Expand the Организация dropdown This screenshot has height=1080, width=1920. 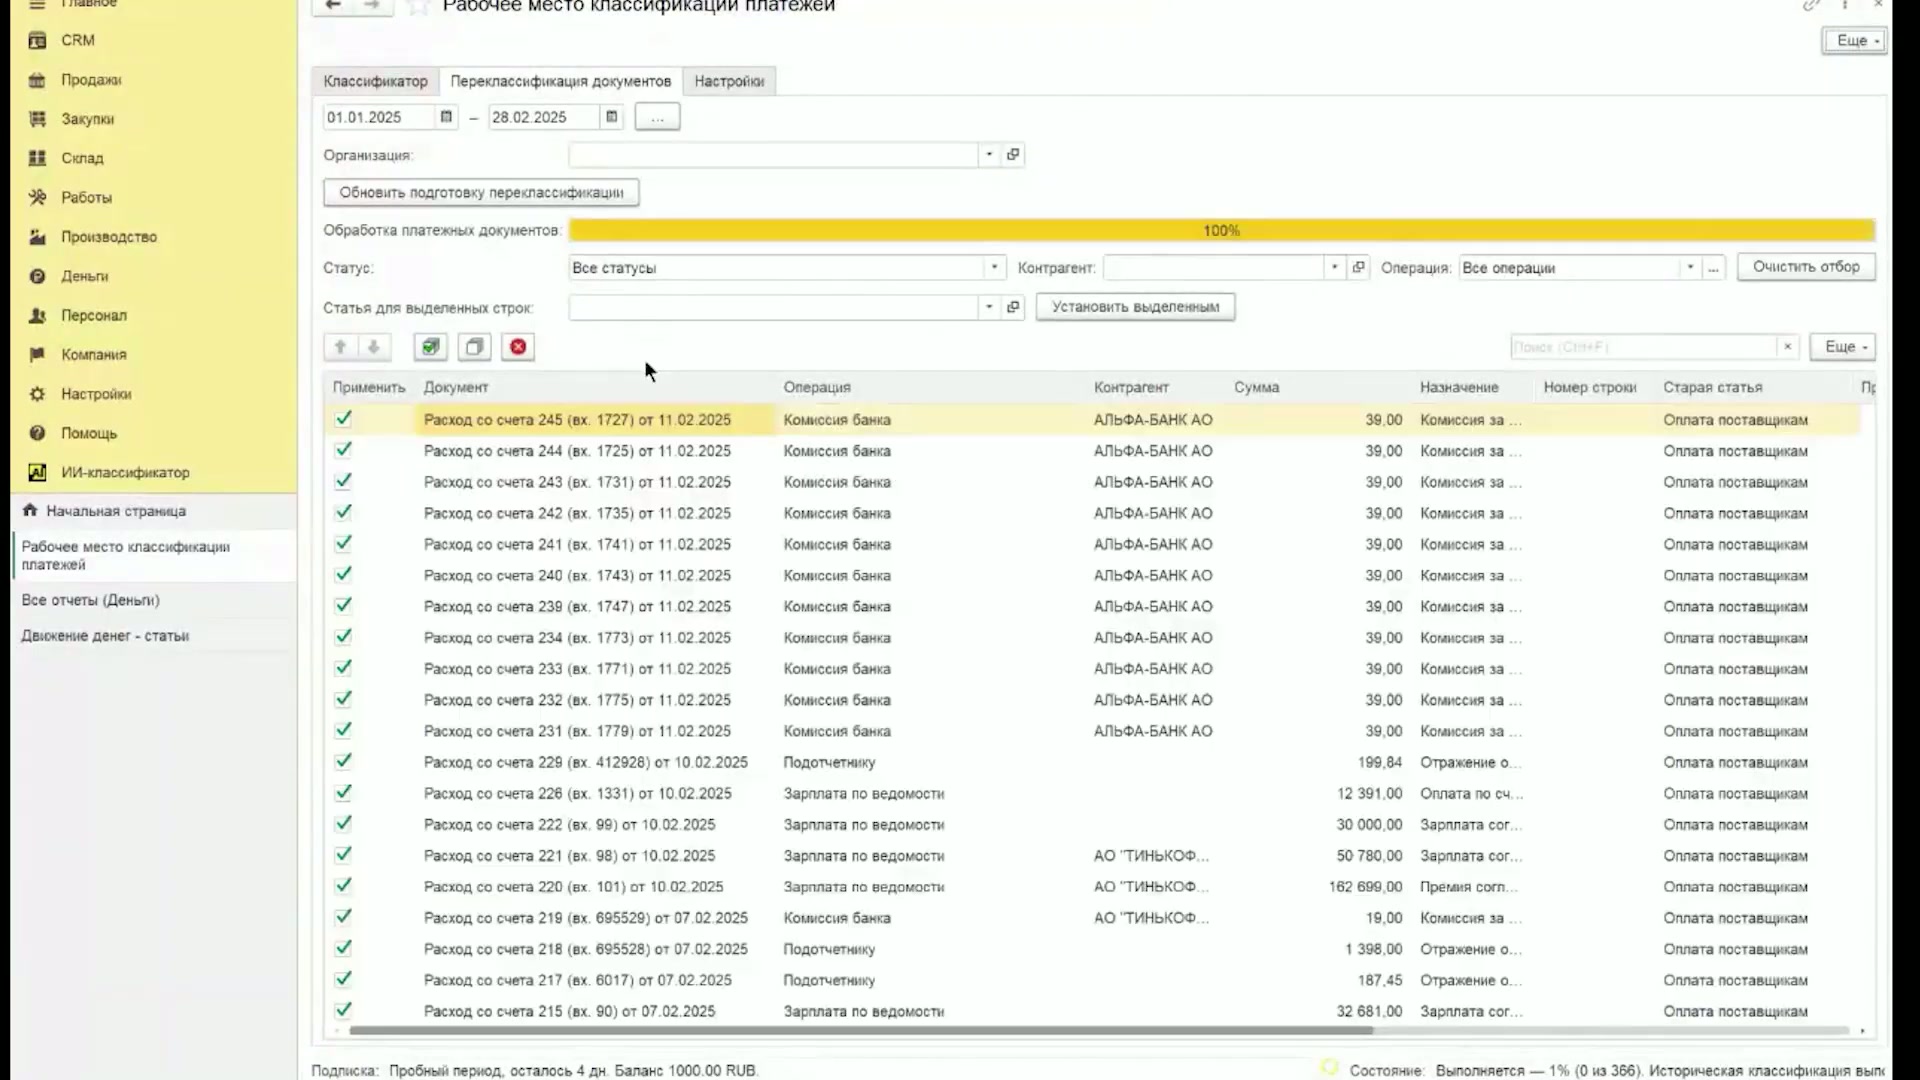click(x=988, y=155)
